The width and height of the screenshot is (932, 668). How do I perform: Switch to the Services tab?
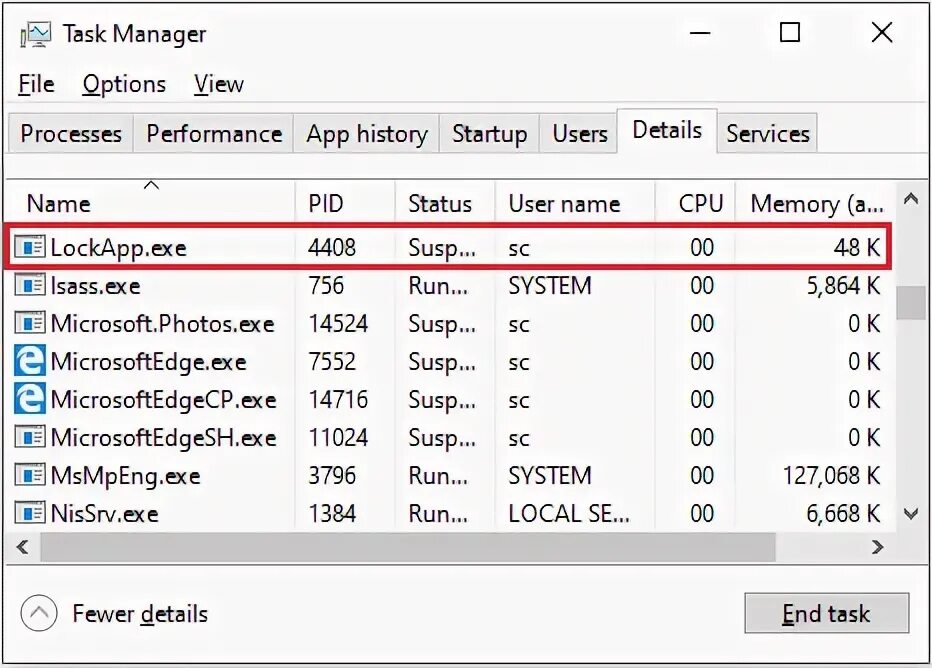click(767, 134)
